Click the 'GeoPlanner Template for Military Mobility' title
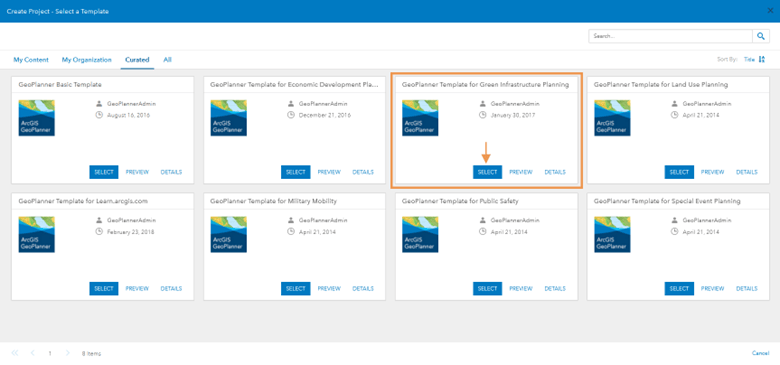The image size is (780, 365). [274, 201]
